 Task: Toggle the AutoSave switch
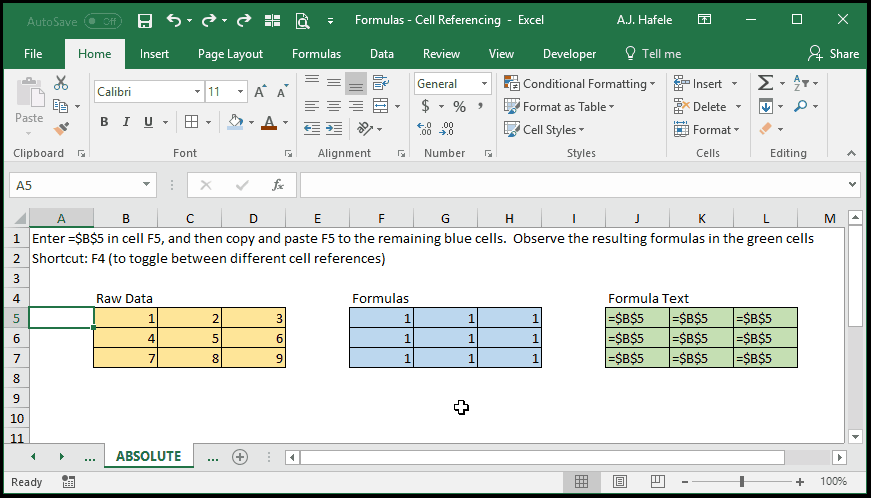pyautogui.click(x=103, y=22)
